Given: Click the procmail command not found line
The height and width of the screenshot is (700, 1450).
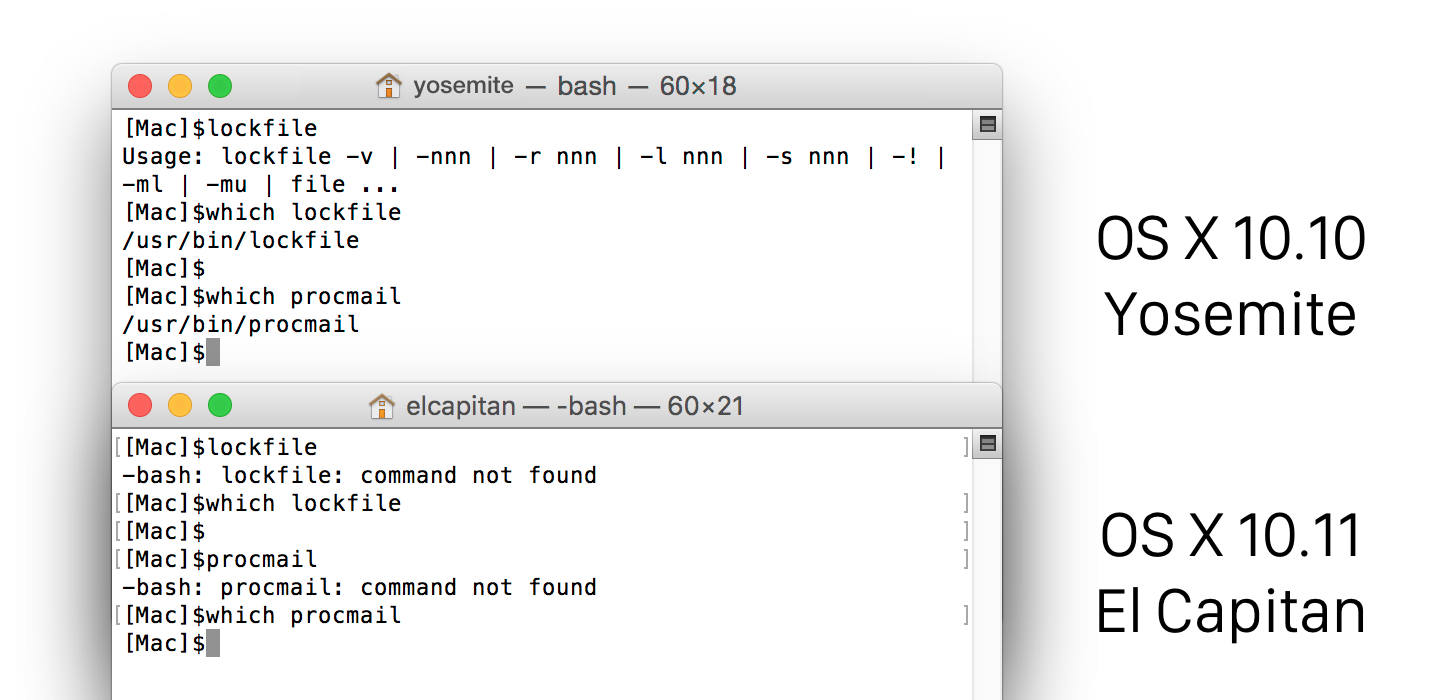Looking at the screenshot, I should 359,587.
